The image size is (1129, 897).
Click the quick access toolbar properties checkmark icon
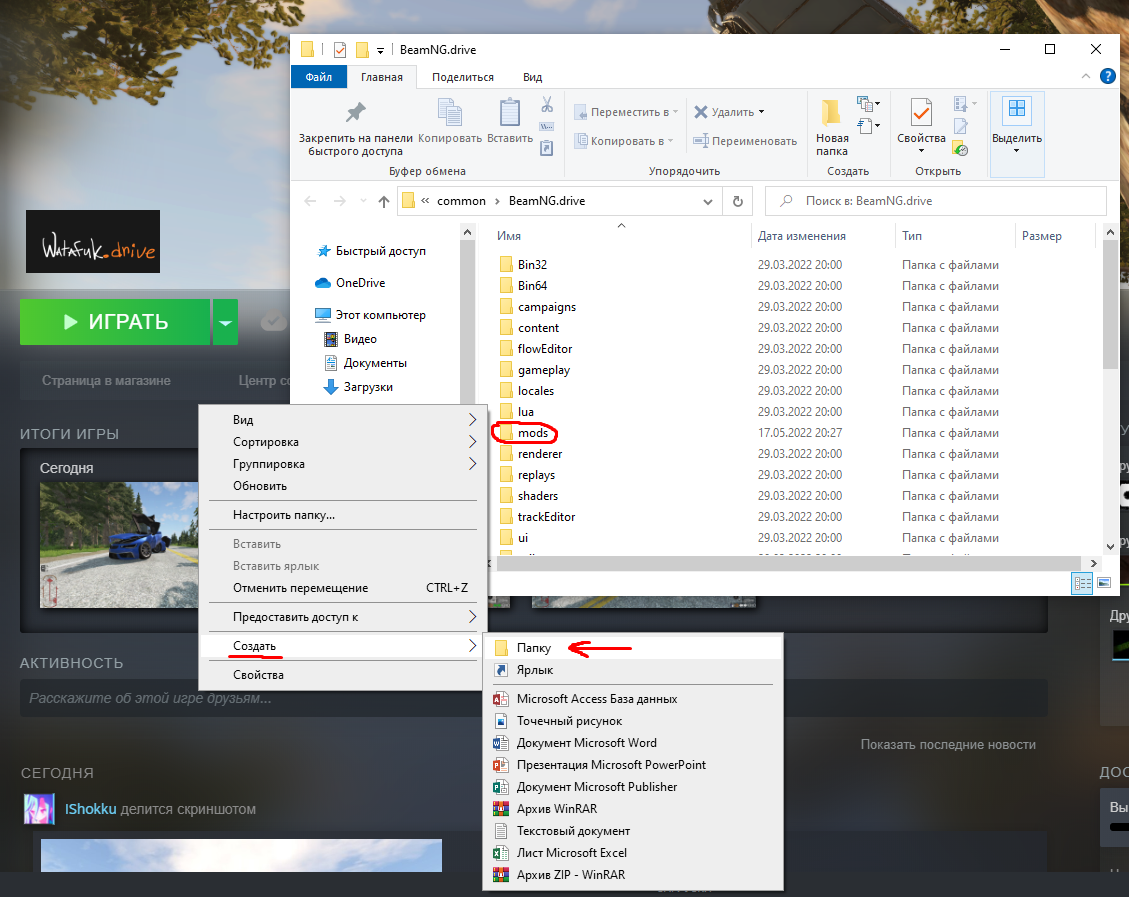click(x=340, y=50)
